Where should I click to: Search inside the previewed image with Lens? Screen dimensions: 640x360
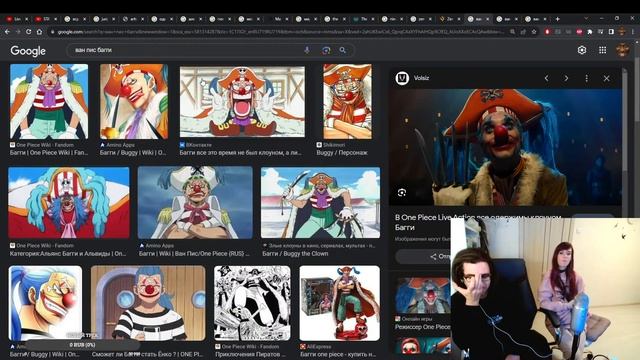tap(402, 192)
